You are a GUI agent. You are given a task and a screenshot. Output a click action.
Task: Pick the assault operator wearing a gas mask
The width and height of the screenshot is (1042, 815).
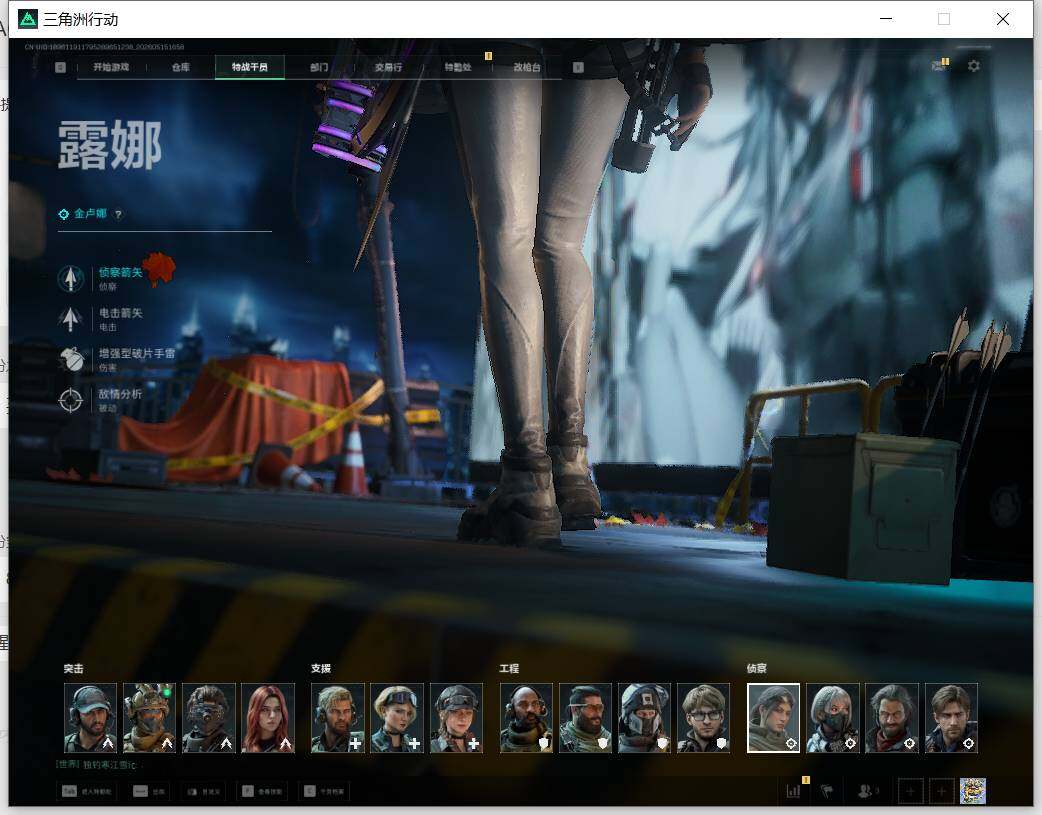[x=209, y=718]
